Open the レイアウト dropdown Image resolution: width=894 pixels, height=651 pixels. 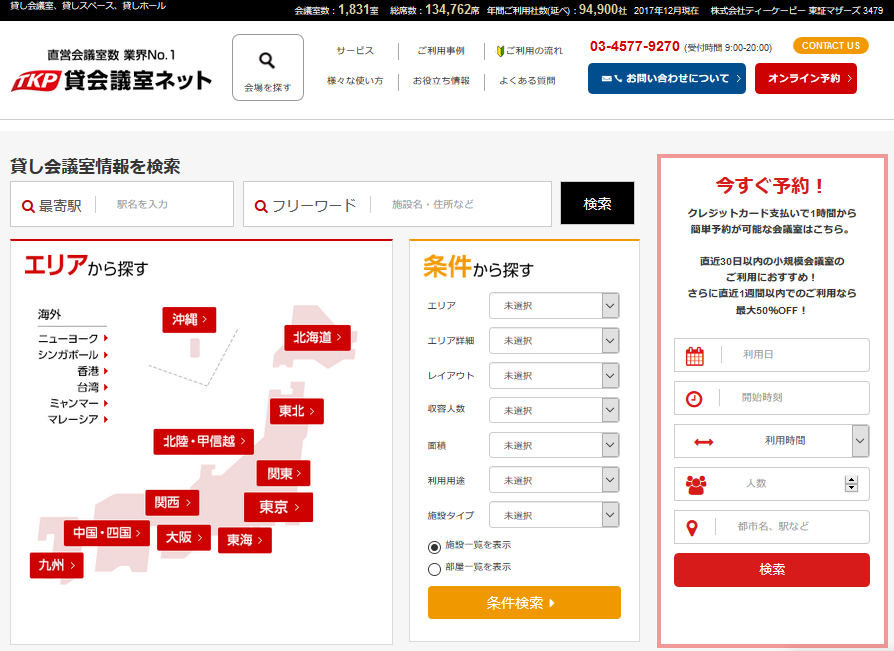554,376
